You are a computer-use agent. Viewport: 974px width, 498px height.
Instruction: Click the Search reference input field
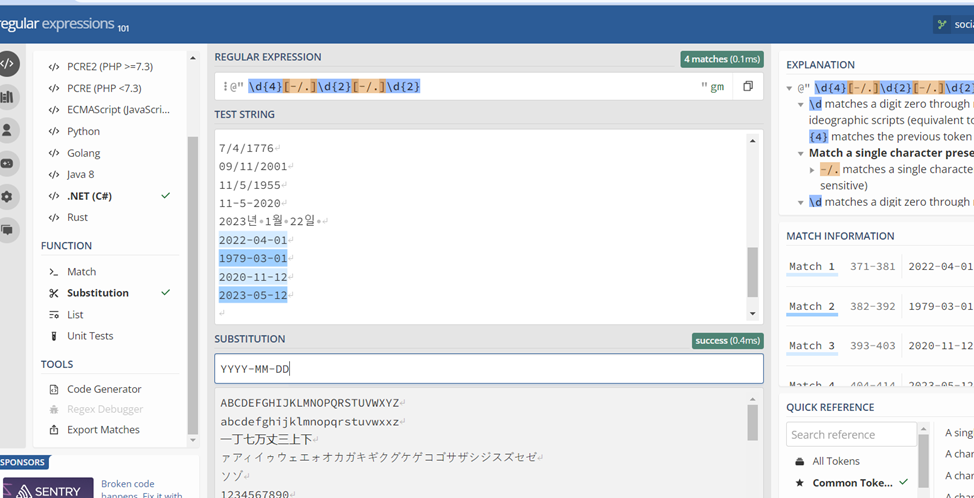pyautogui.click(x=850, y=435)
